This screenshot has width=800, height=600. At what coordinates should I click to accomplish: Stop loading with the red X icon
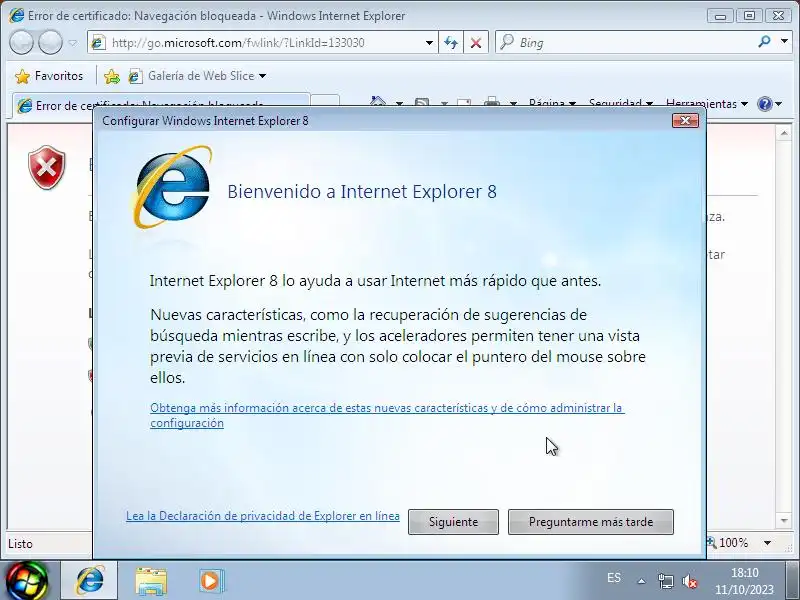pyautogui.click(x=476, y=43)
